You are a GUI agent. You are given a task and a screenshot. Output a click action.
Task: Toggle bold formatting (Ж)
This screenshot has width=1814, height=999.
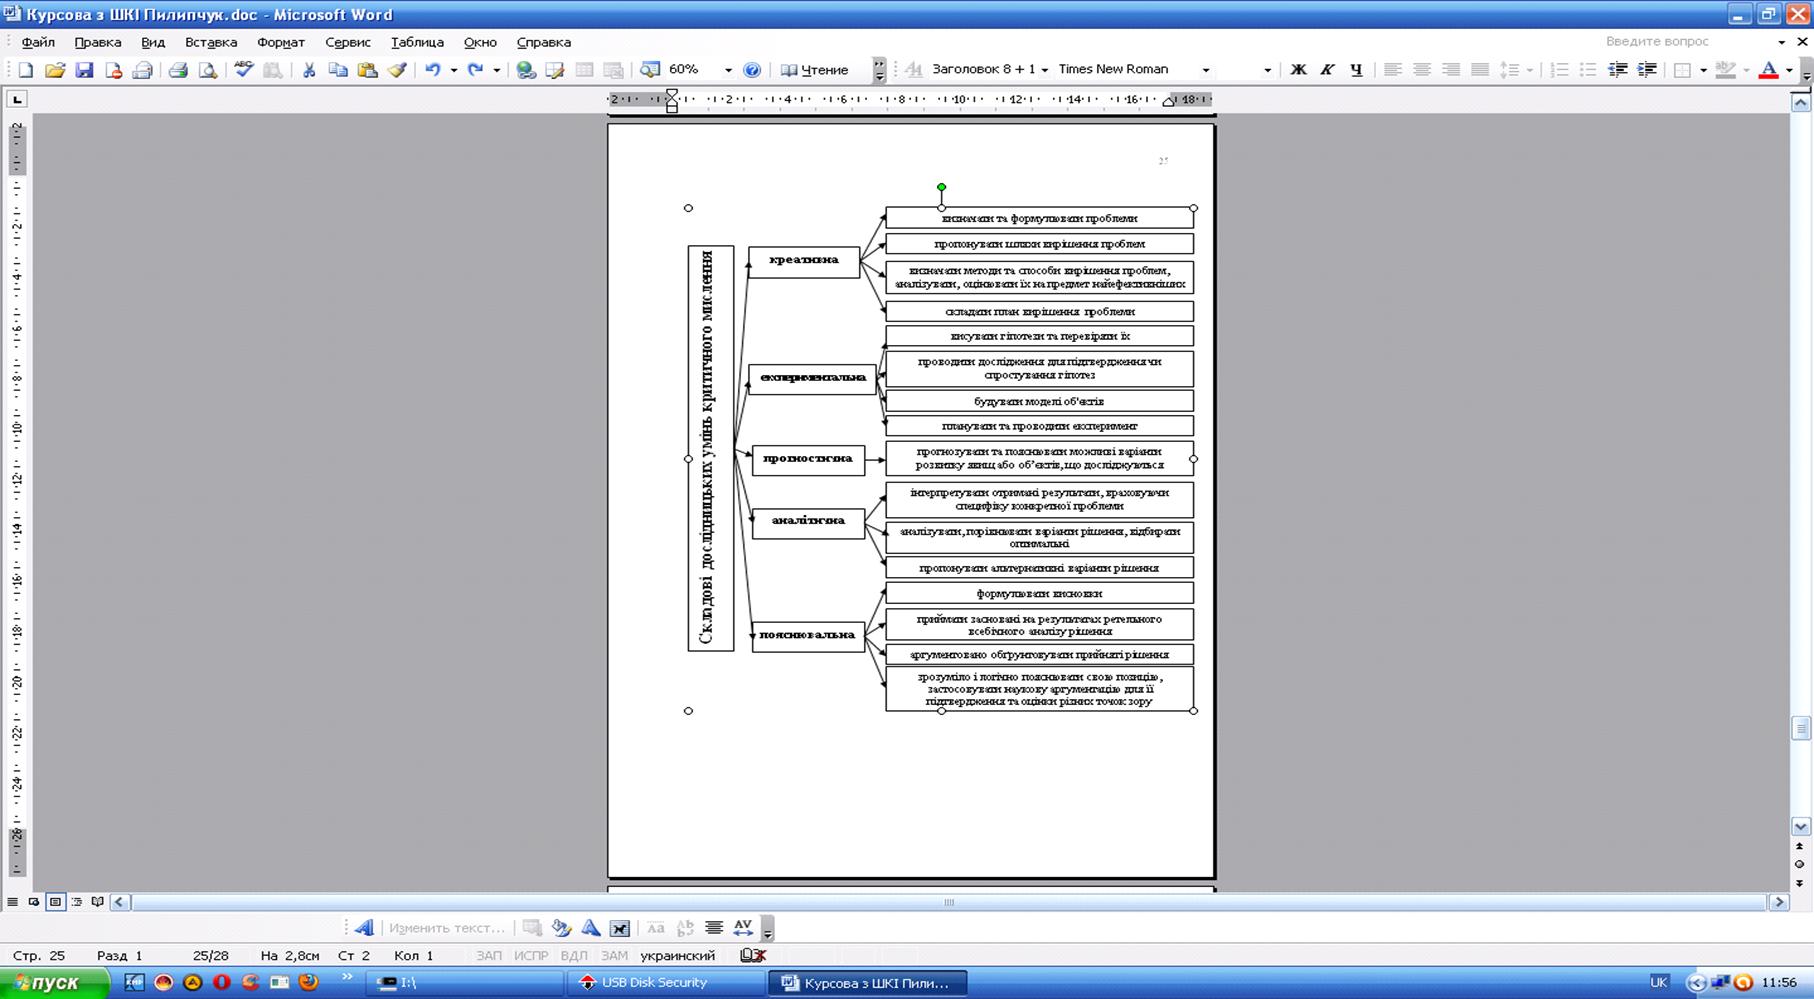1298,70
